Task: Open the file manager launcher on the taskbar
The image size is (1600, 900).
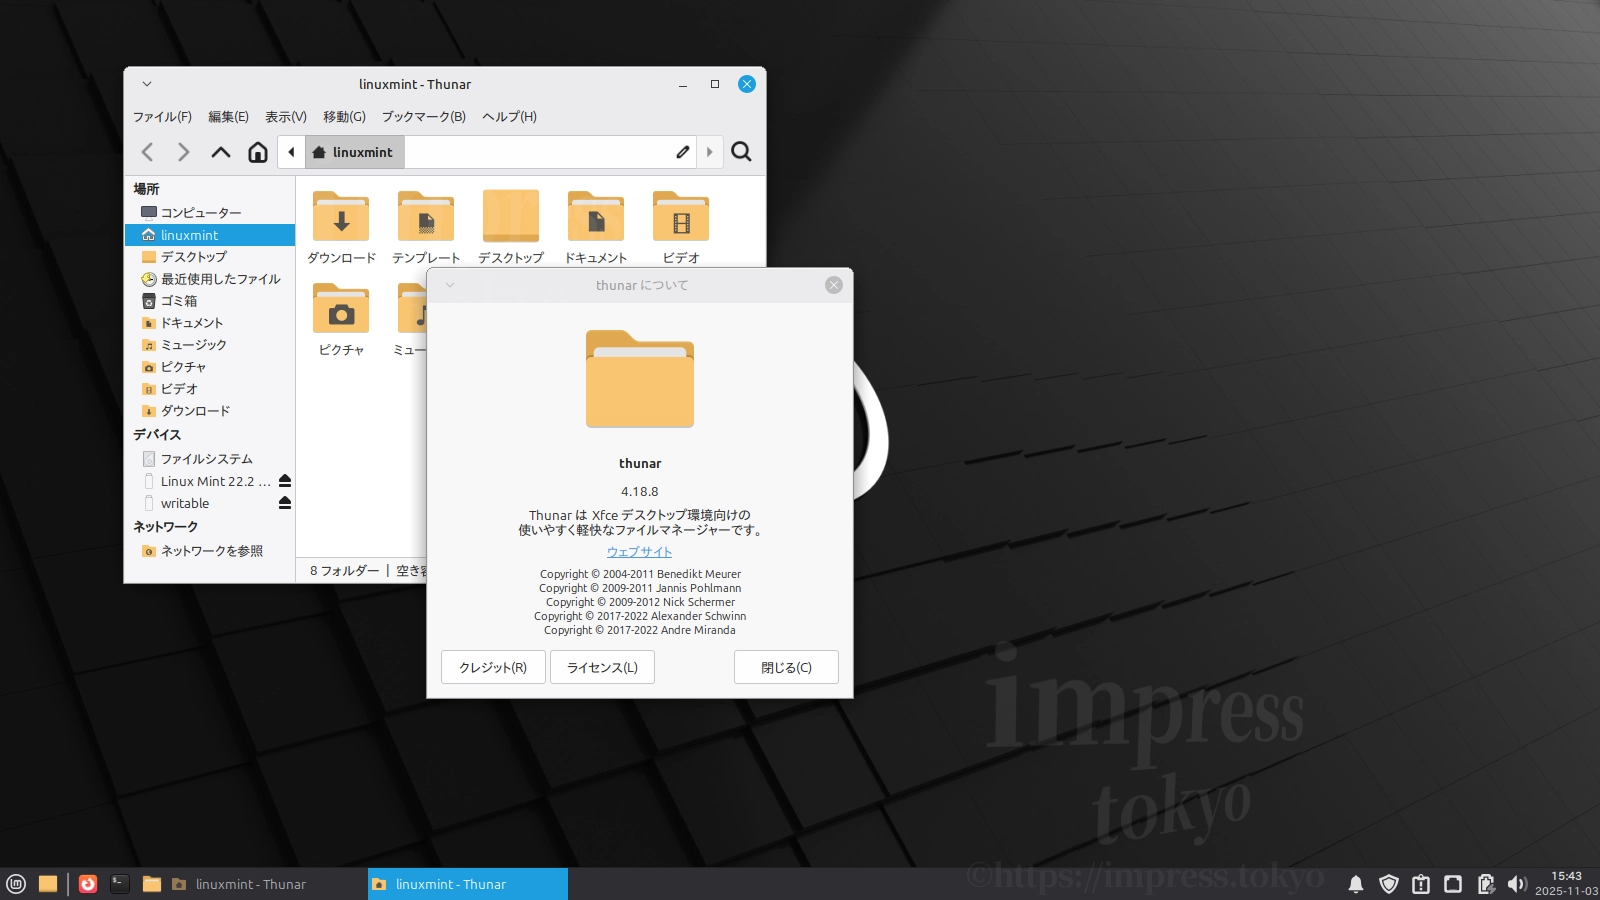Action: (x=152, y=884)
